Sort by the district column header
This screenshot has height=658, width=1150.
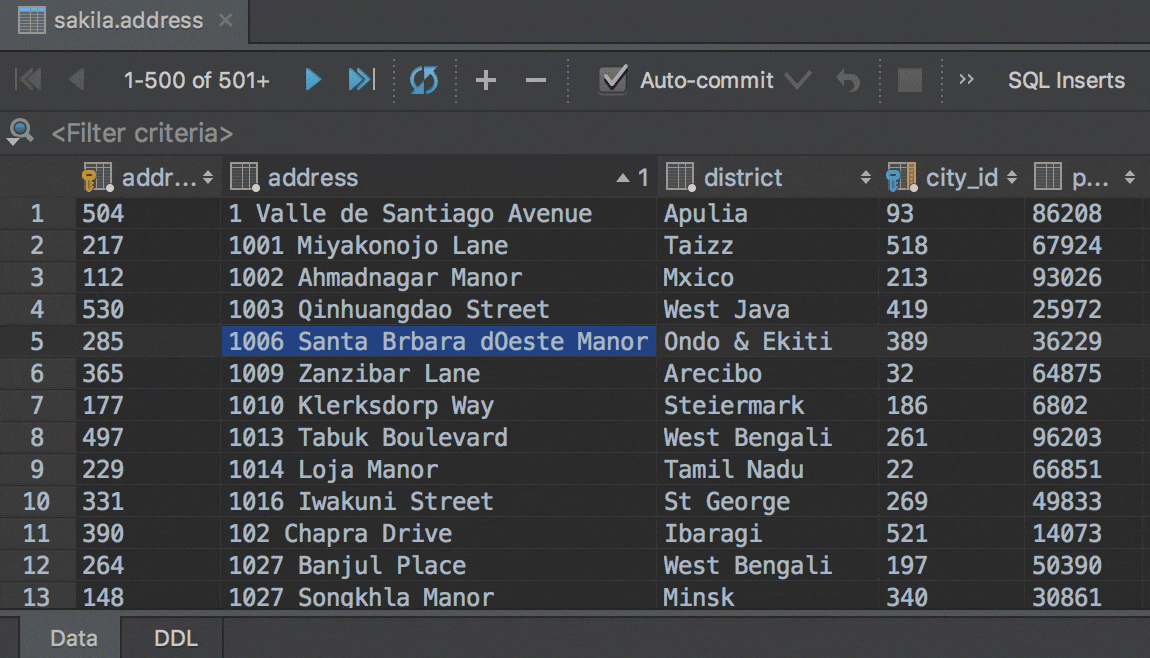point(767,177)
